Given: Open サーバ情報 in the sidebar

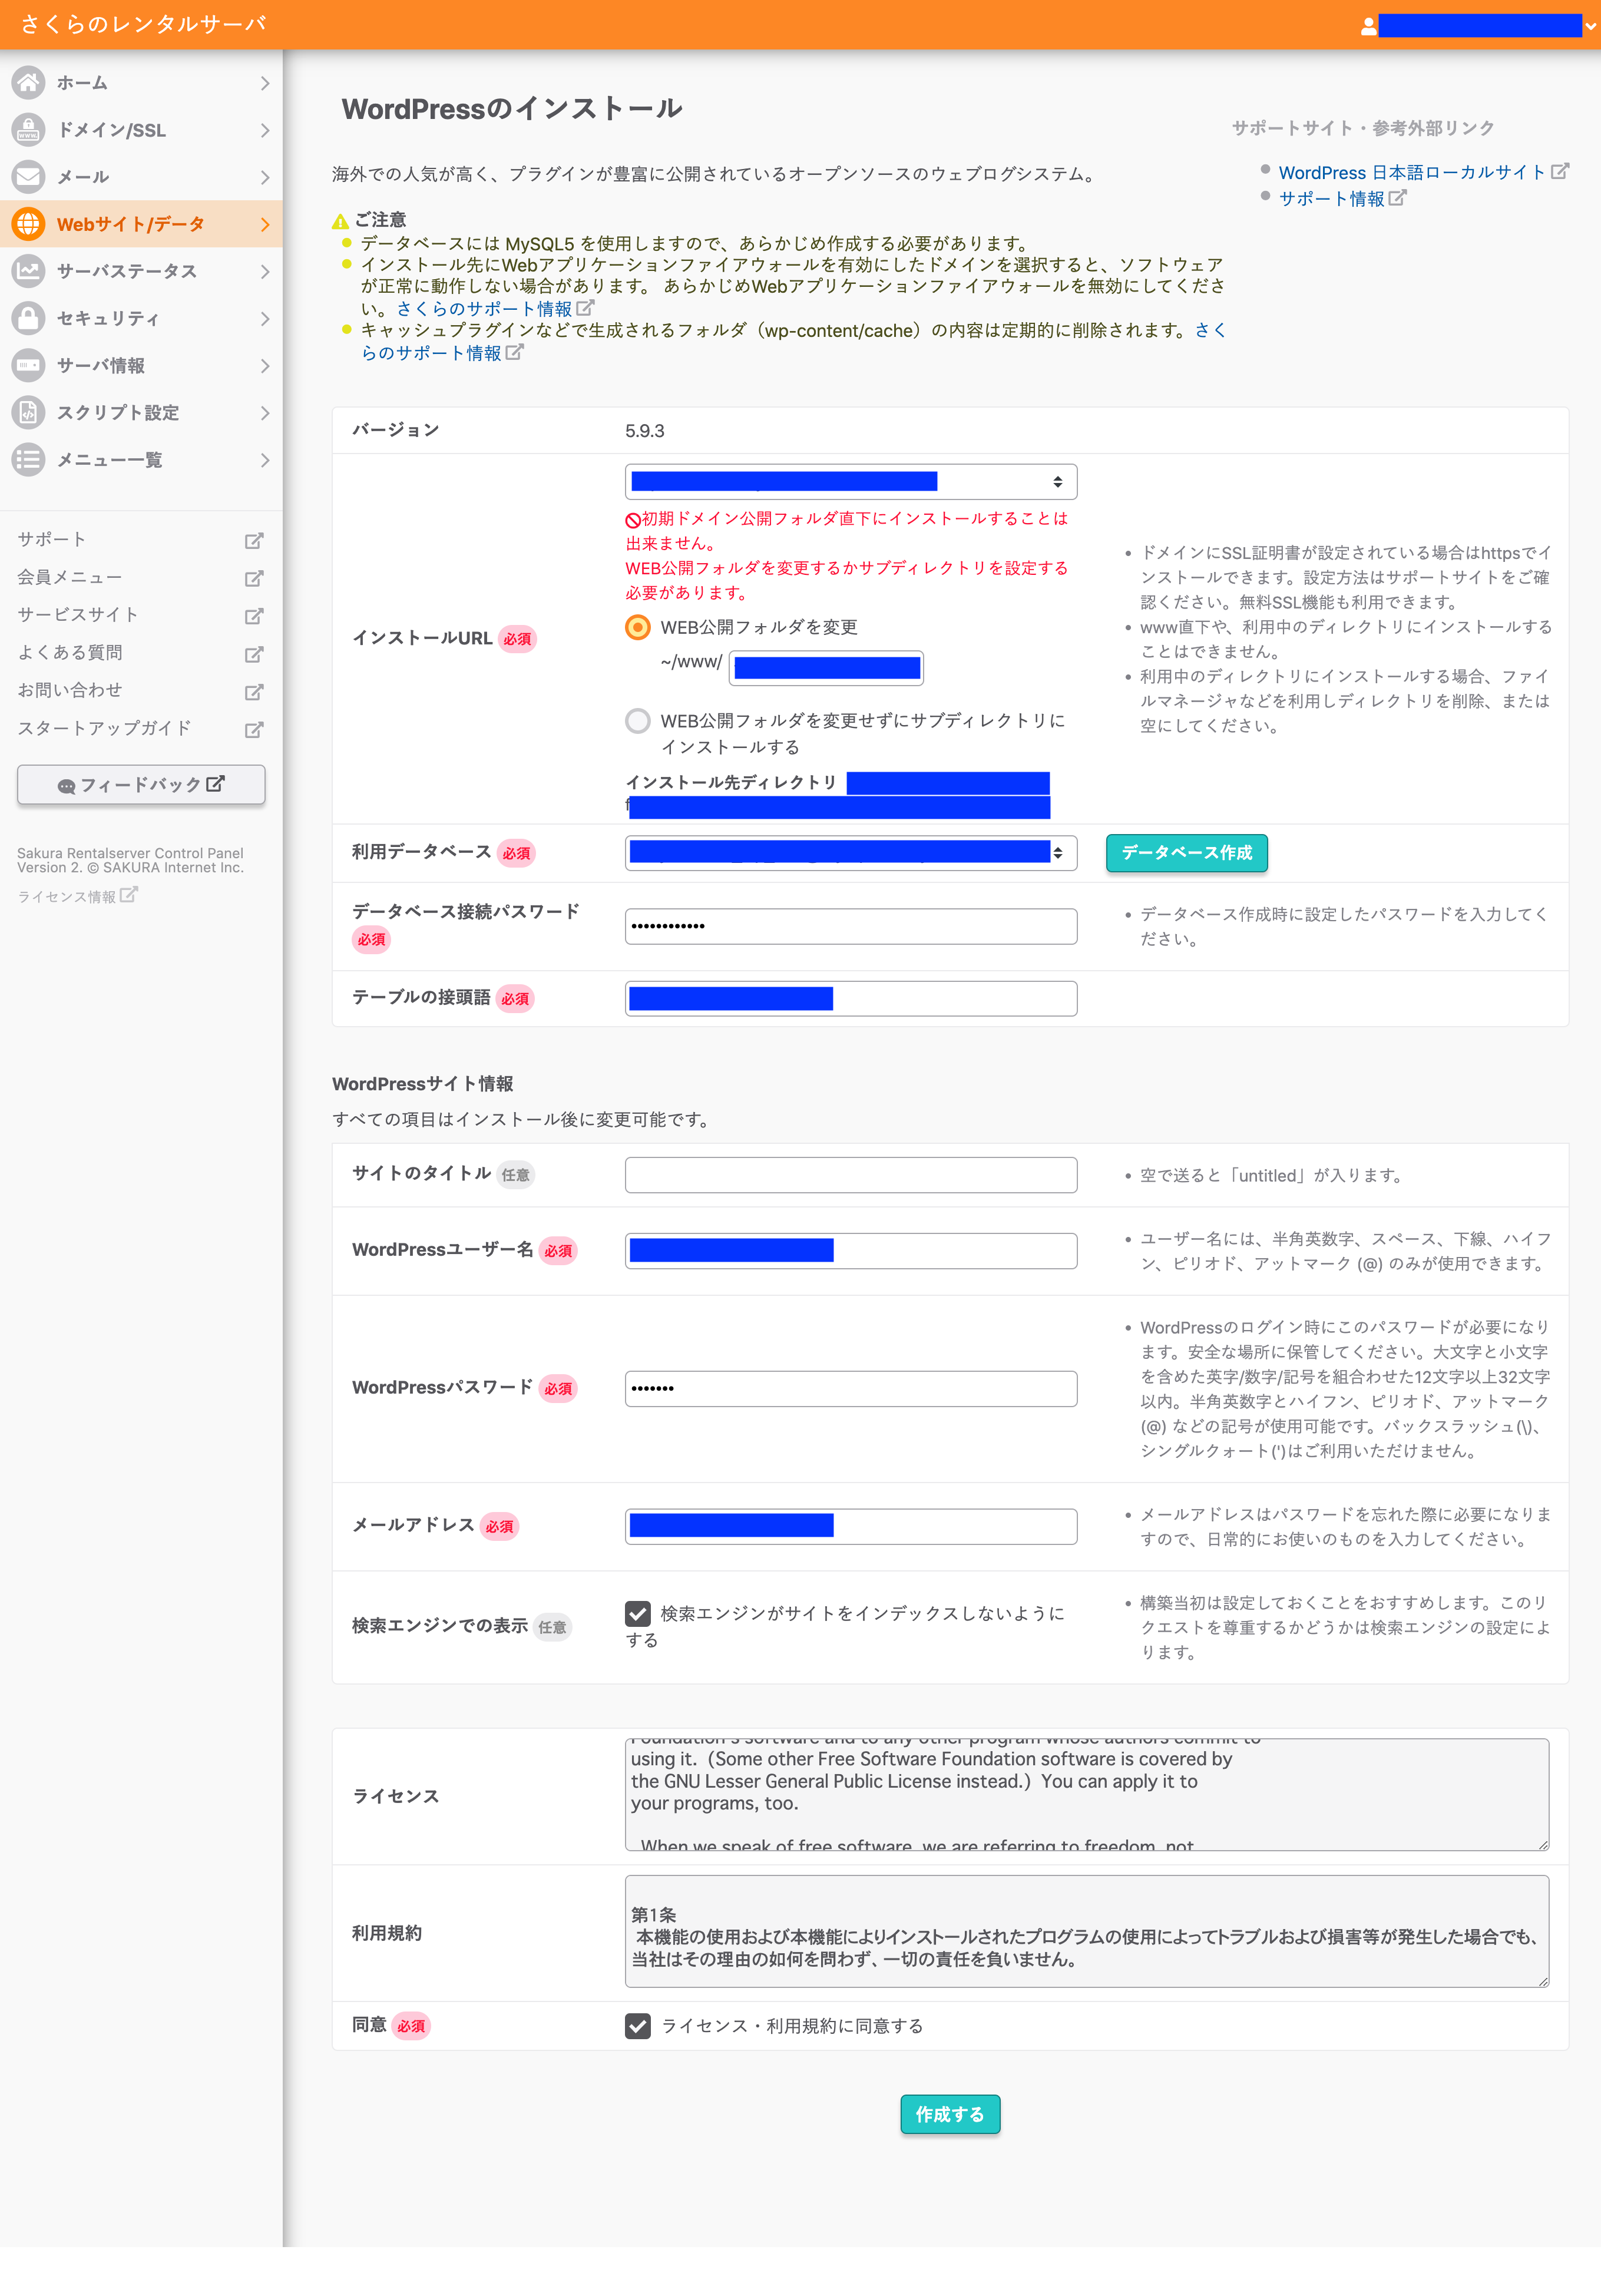Looking at the screenshot, I should (141, 365).
